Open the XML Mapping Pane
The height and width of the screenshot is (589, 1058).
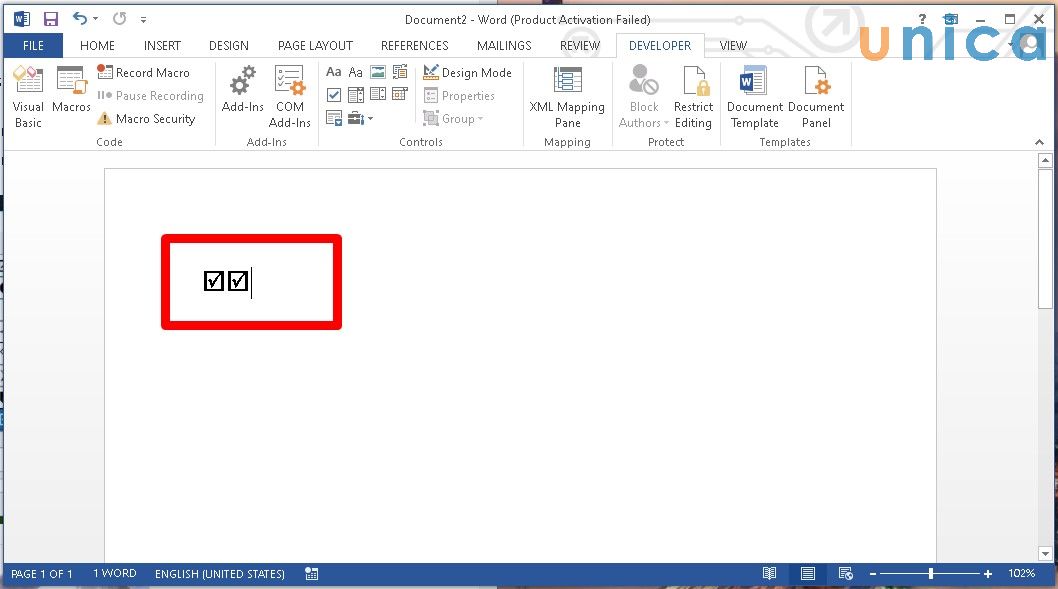coord(567,97)
